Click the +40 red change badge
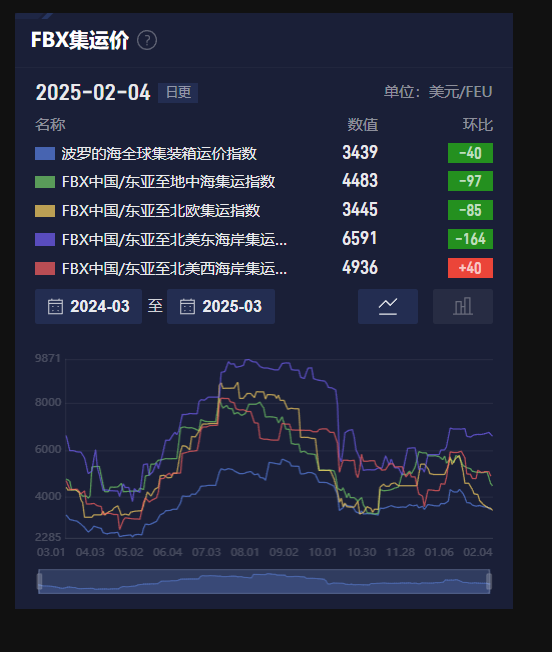 point(470,268)
